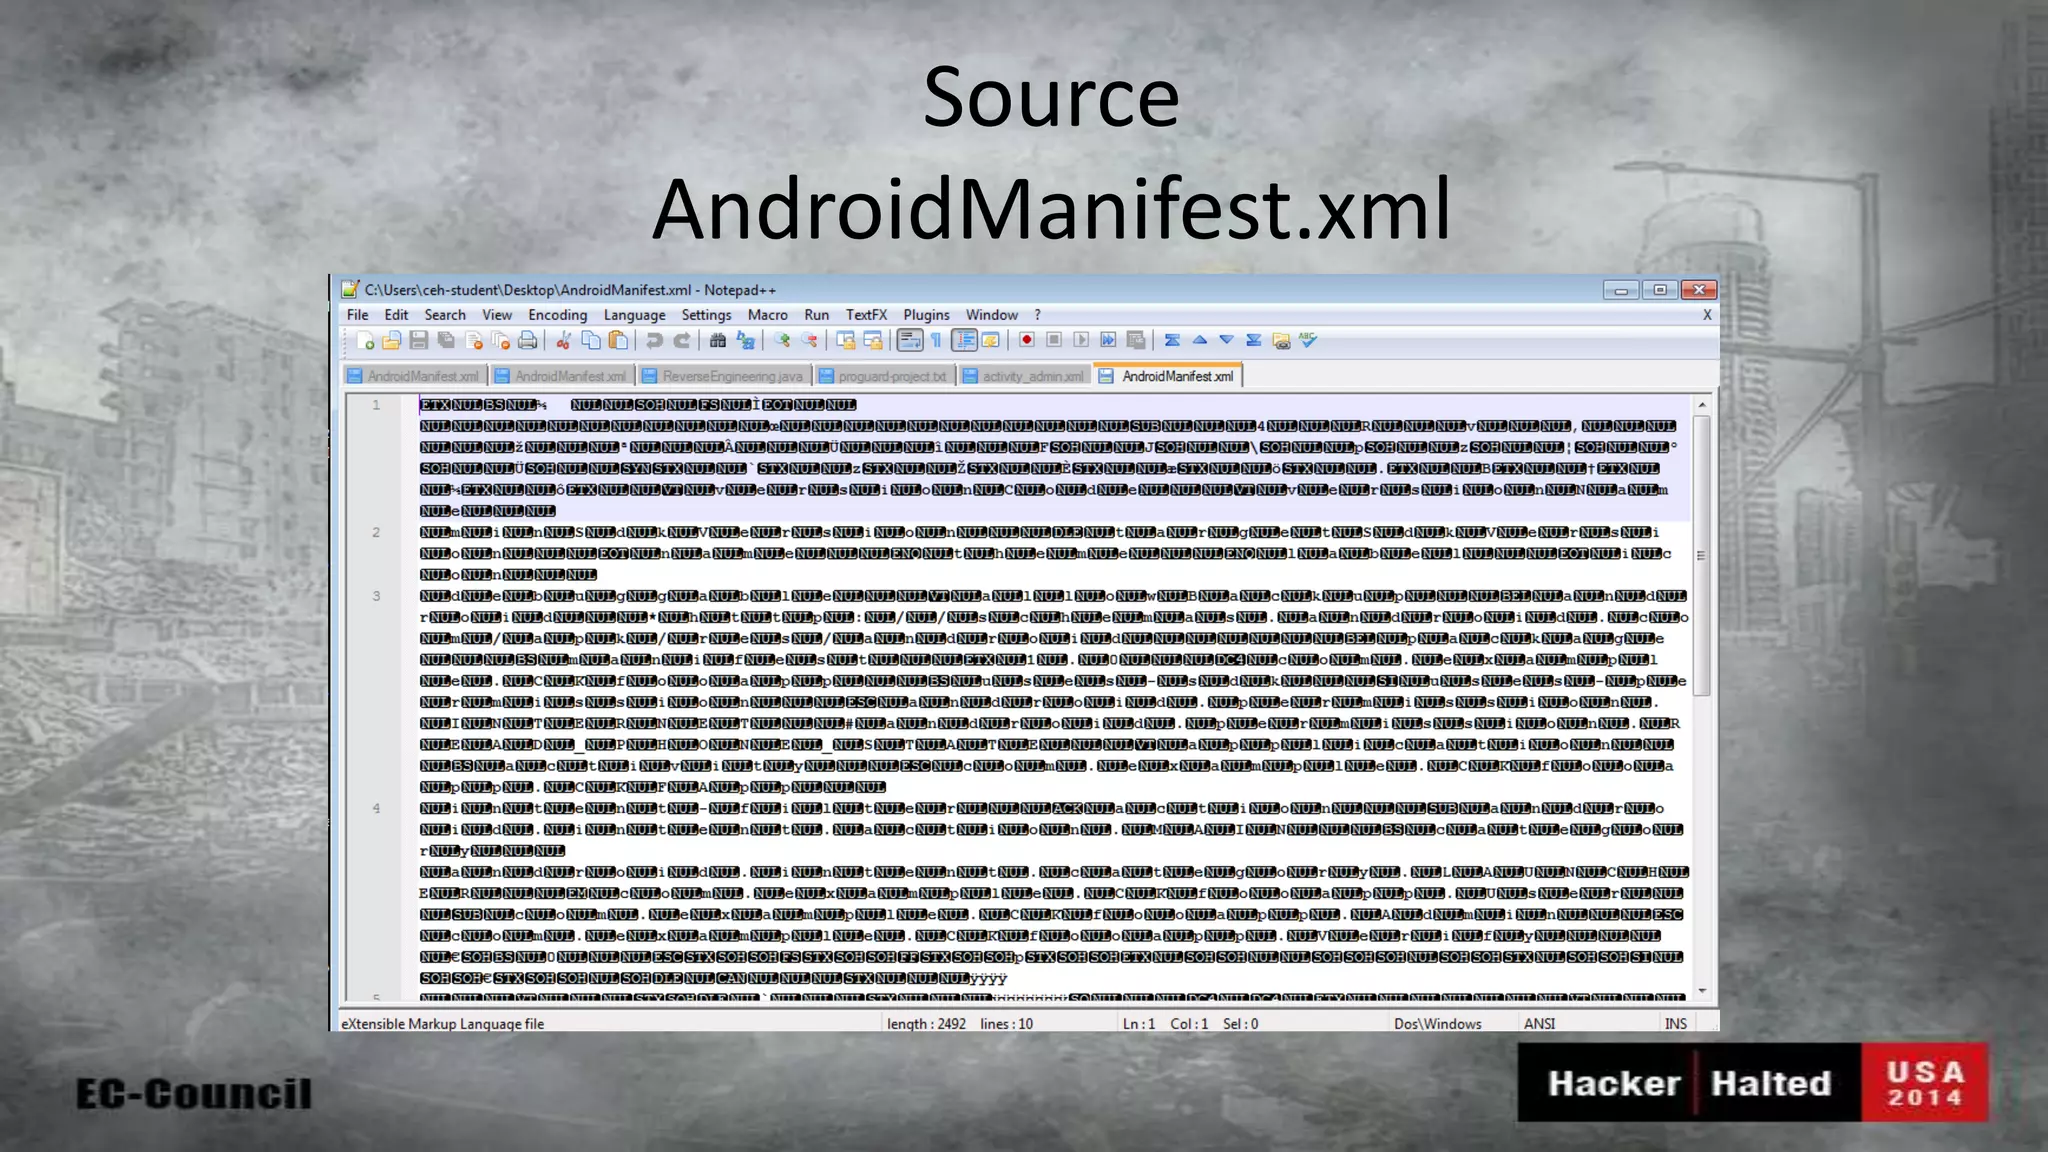Click the editor scrollbar up arrow

click(x=1701, y=405)
